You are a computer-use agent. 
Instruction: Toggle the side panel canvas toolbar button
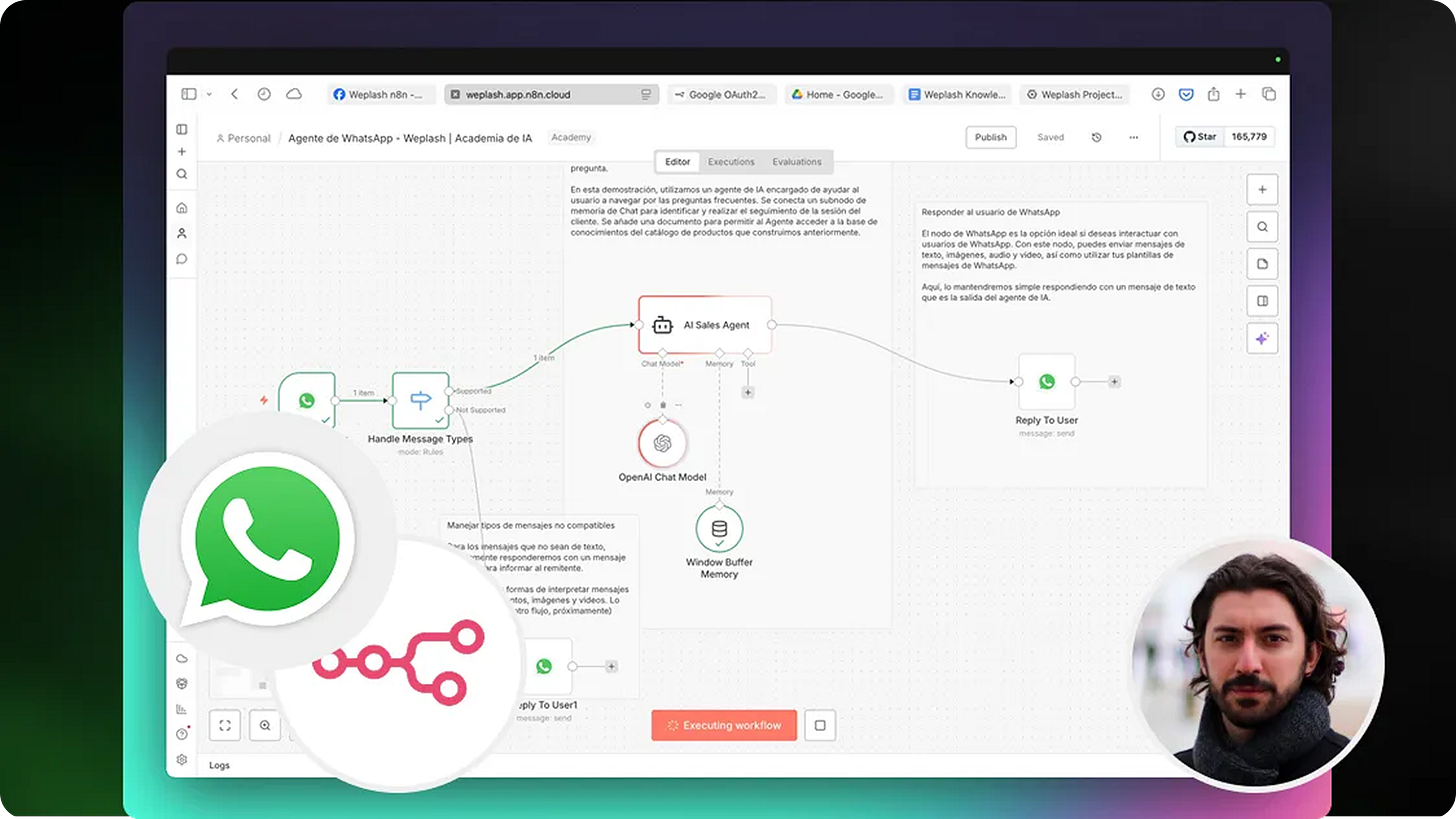pos(1262,301)
